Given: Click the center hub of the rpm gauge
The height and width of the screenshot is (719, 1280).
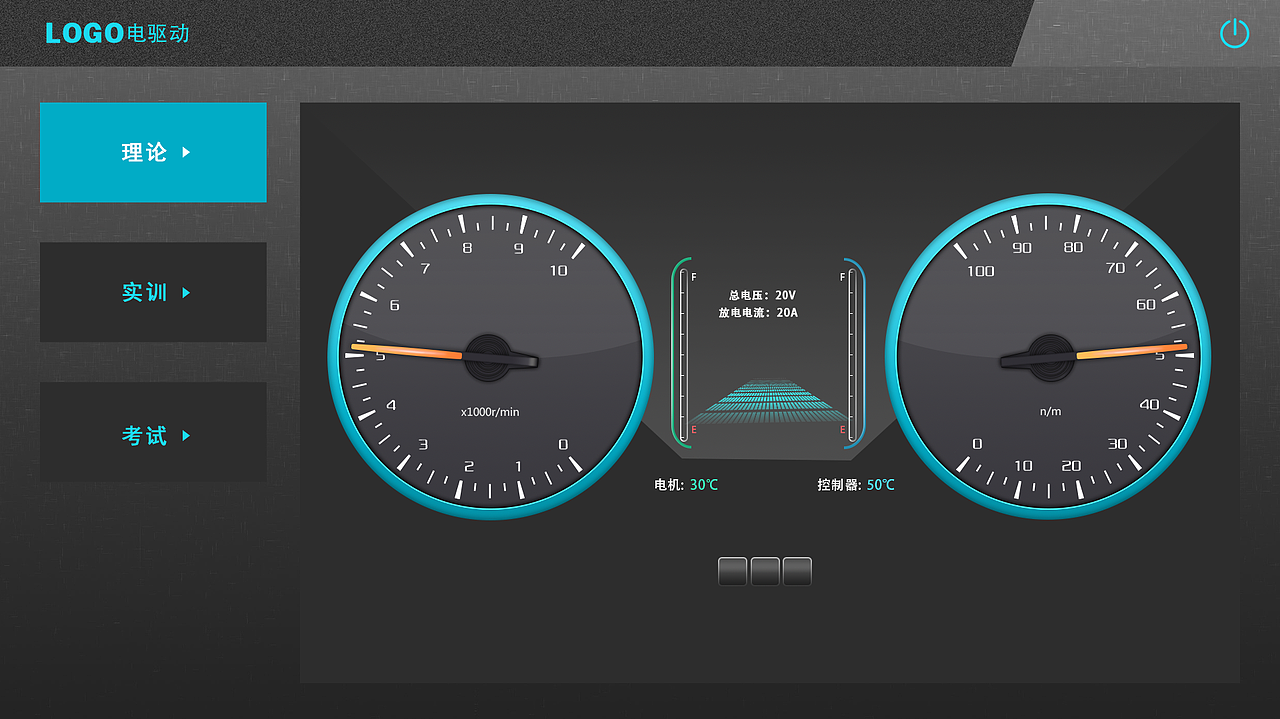Looking at the screenshot, I should coord(489,357).
